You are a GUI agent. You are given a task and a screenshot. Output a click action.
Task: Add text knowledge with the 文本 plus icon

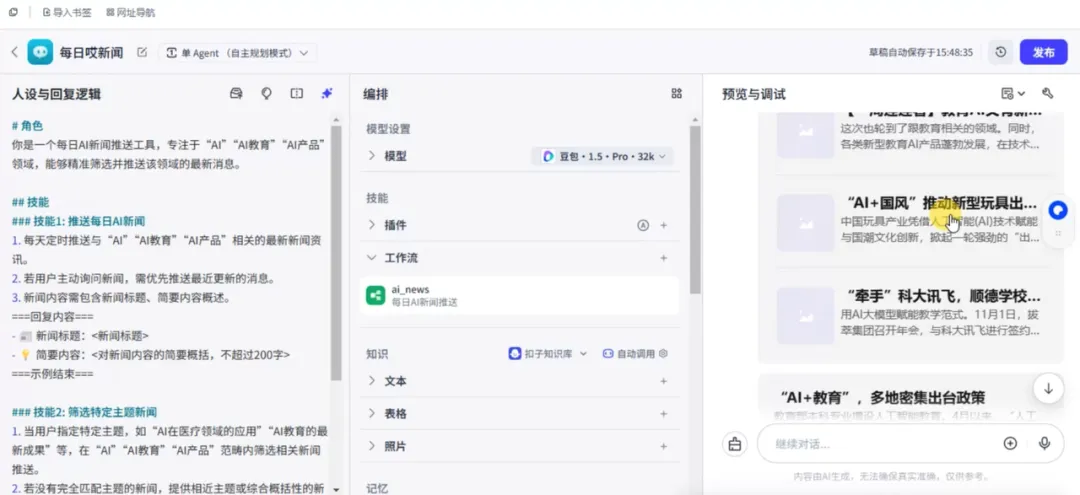(x=664, y=381)
